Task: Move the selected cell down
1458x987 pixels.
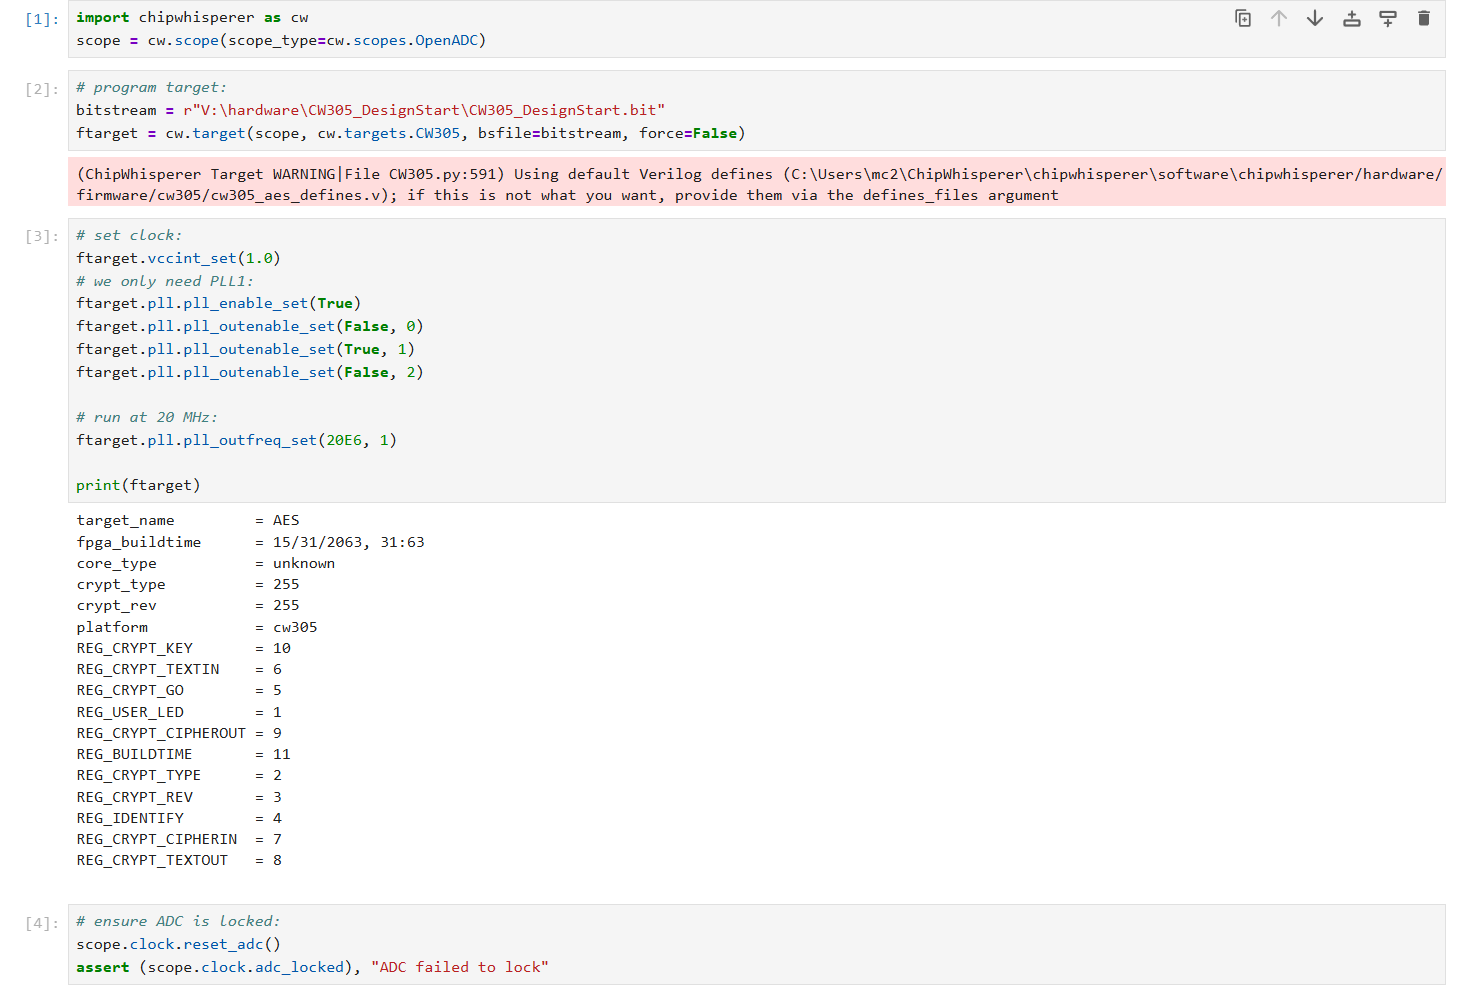Action: click(1315, 19)
